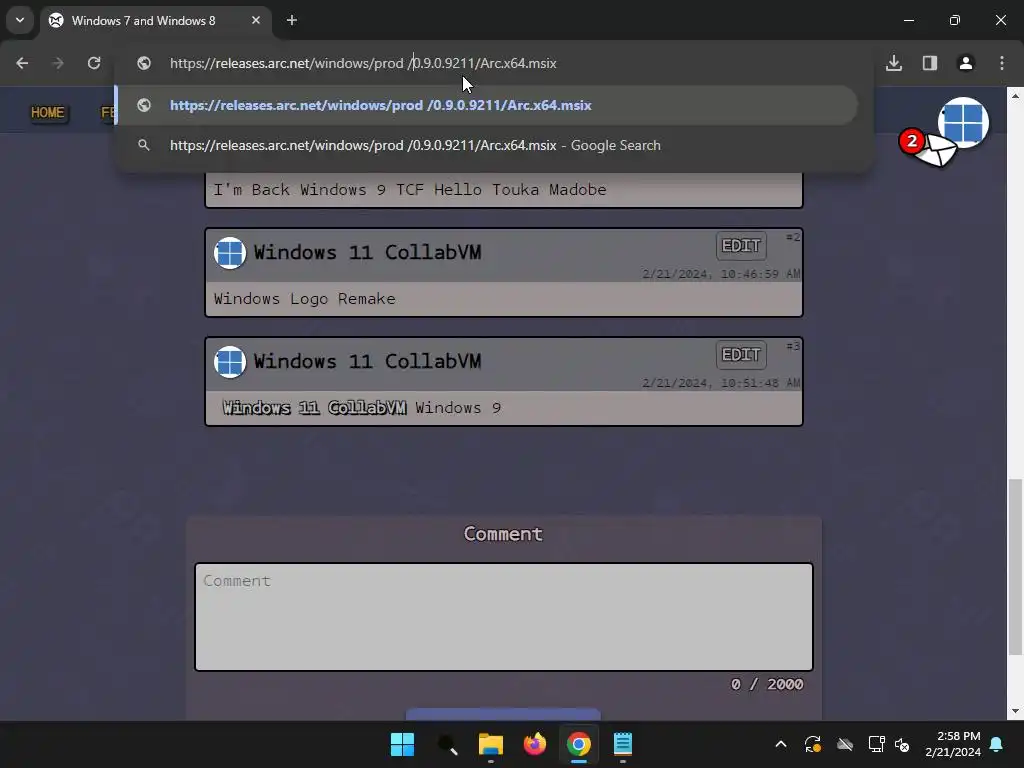
Task: Open Notepad from the taskbar
Action: 622,744
